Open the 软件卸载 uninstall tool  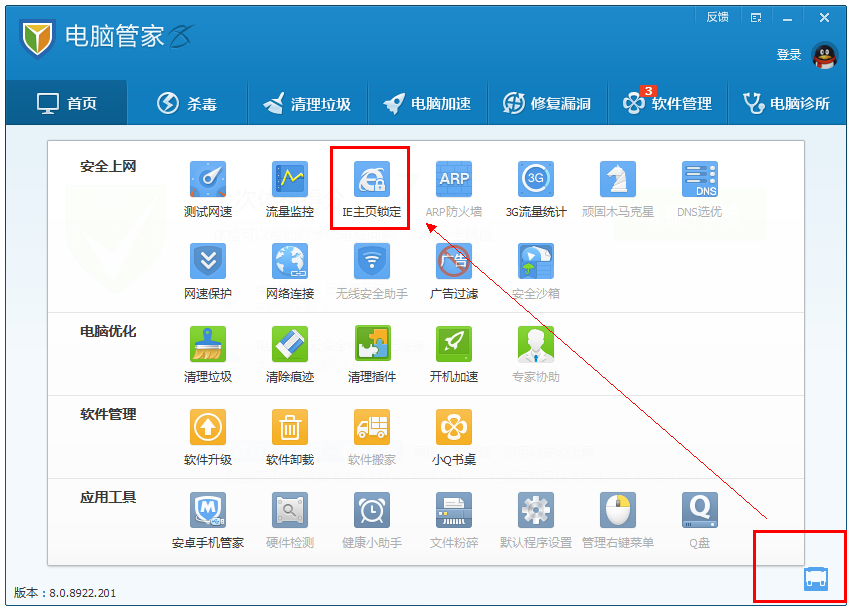point(290,437)
